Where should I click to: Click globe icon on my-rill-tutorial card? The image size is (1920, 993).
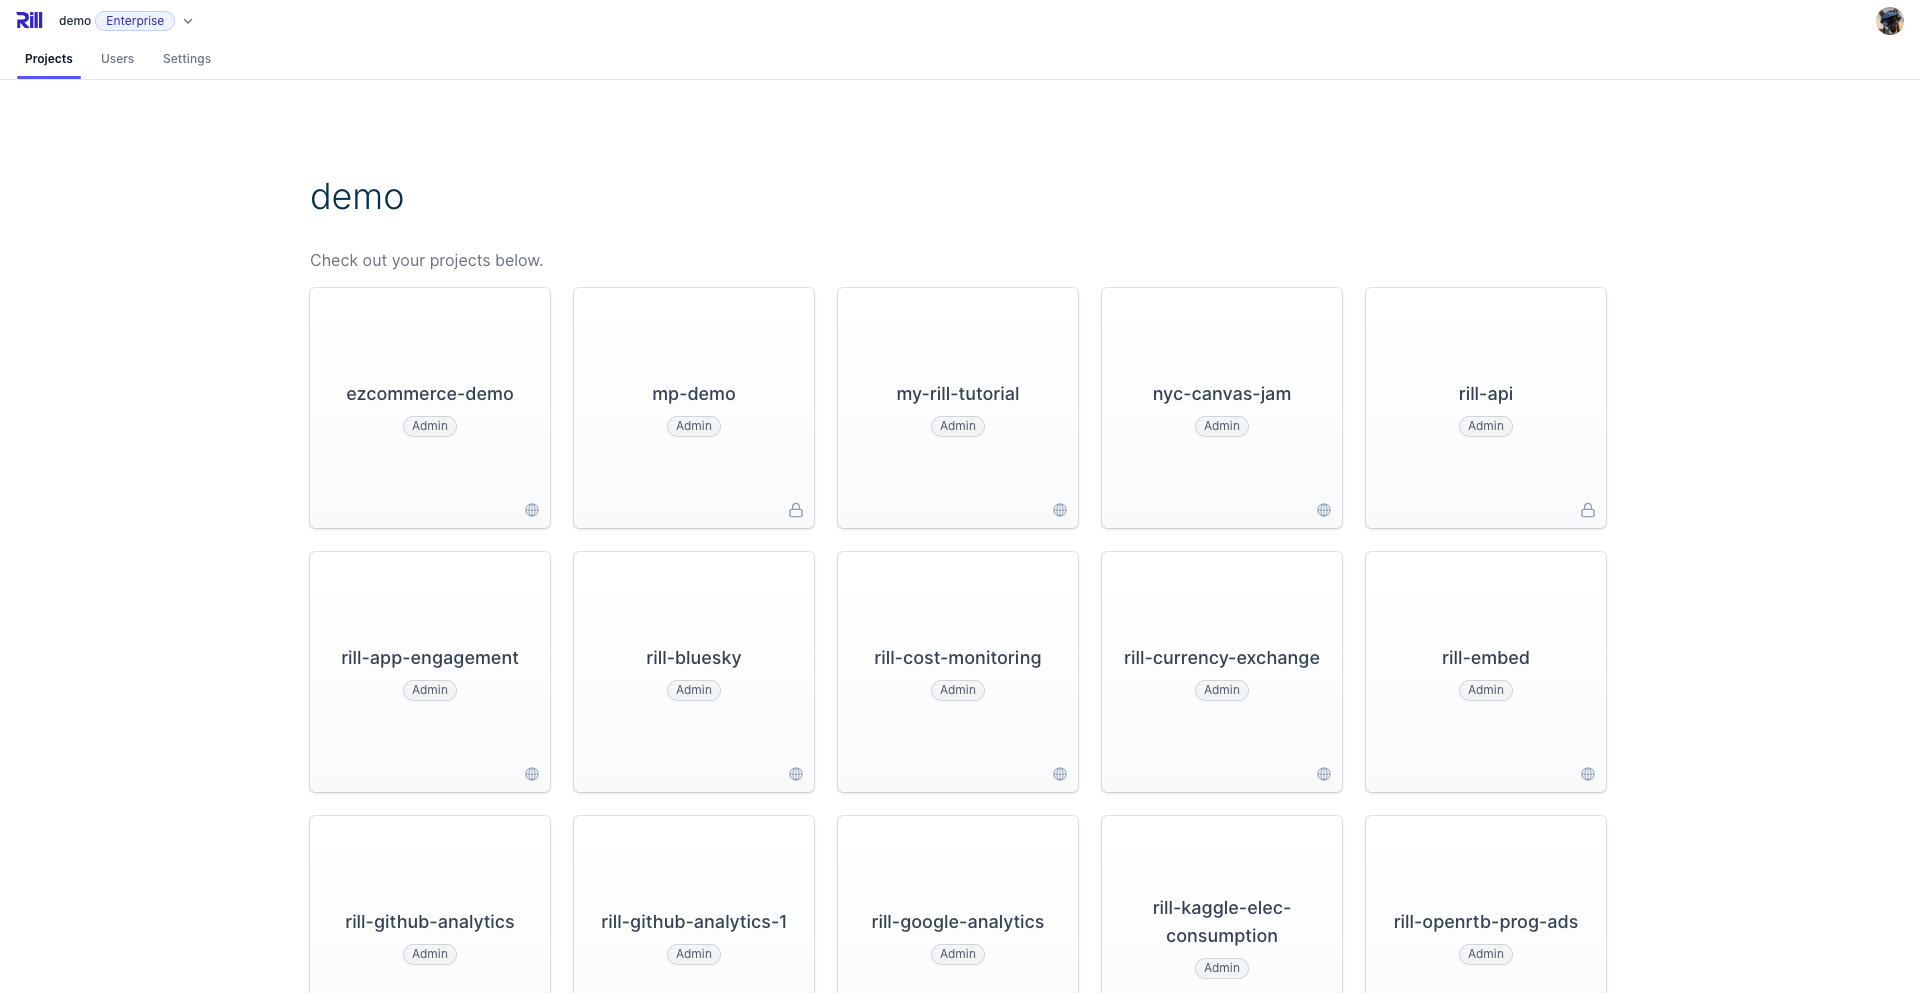pyautogui.click(x=1060, y=510)
